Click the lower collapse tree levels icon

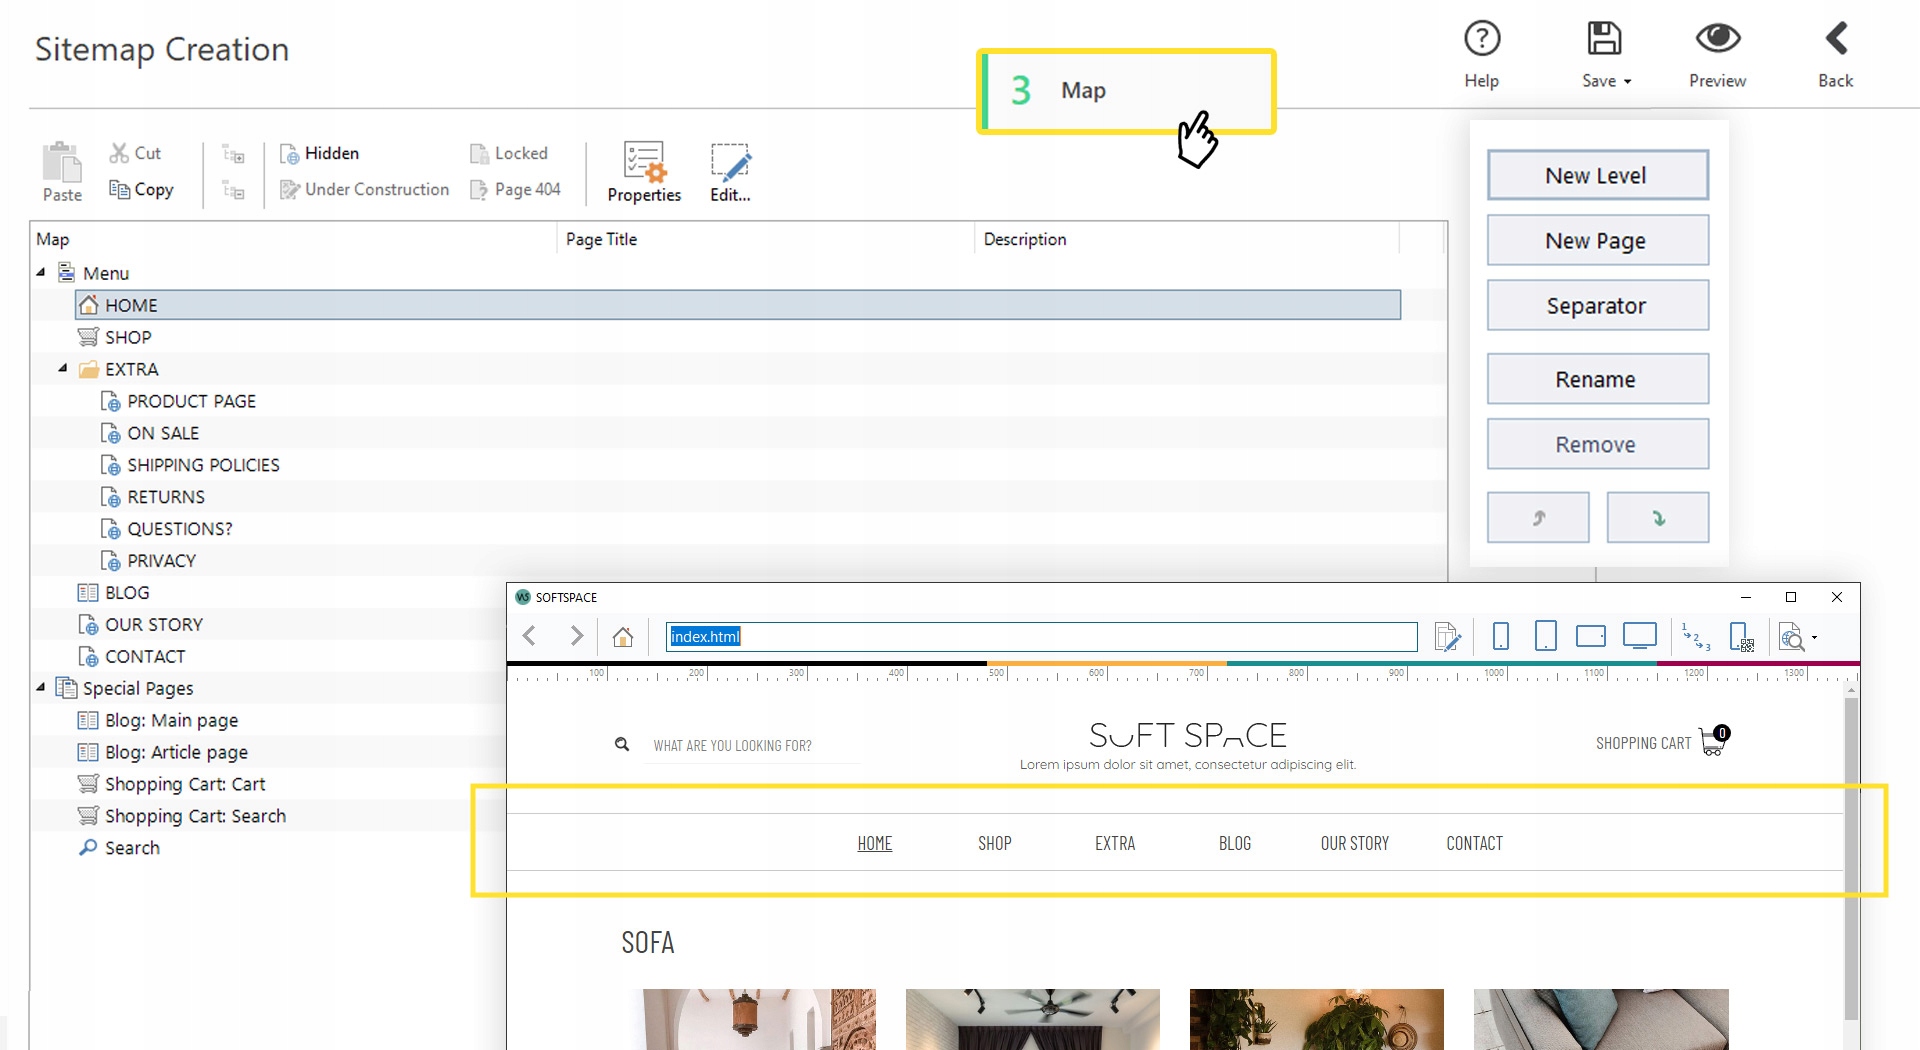click(x=233, y=190)
